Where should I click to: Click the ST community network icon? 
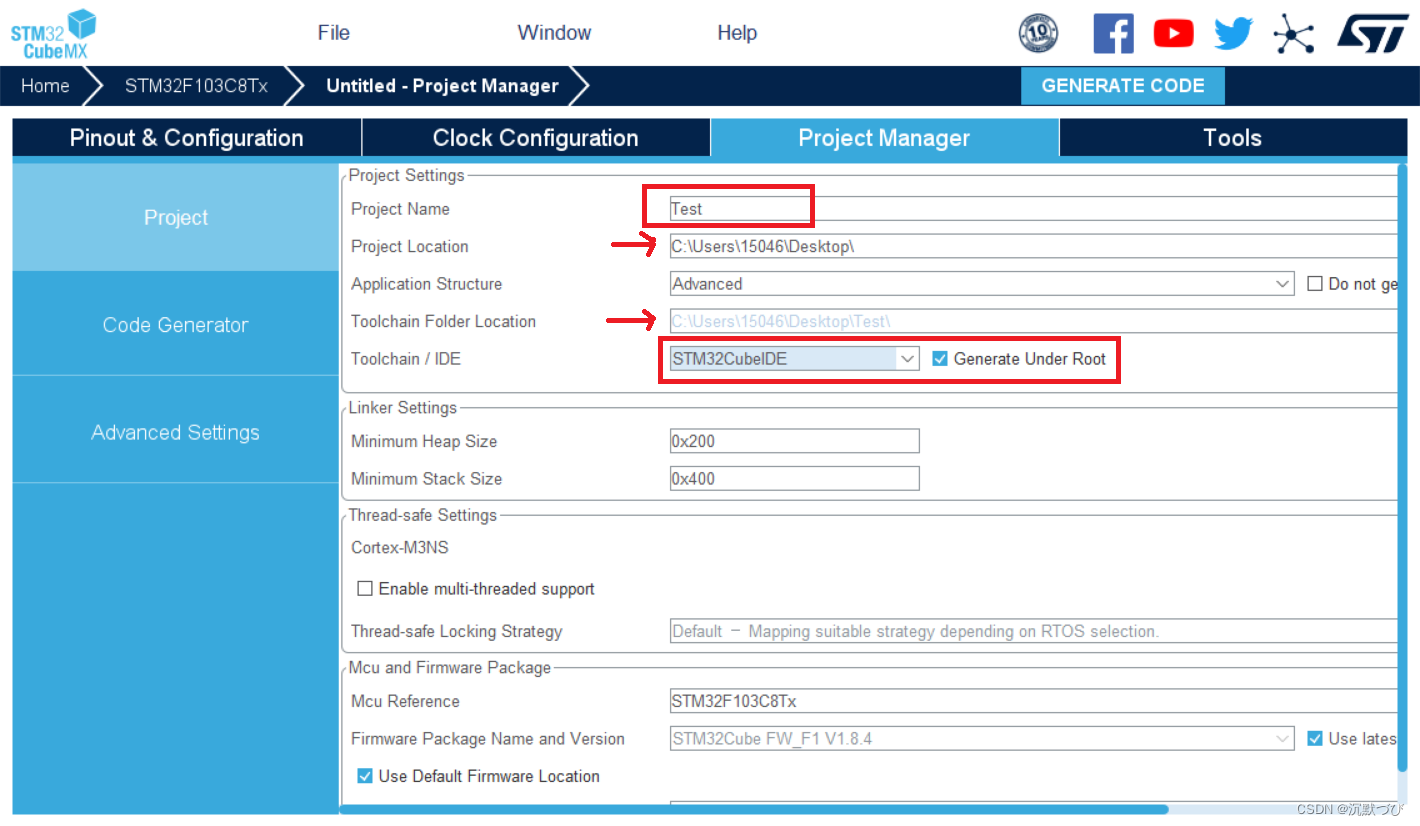click(x=1293, y=33)
